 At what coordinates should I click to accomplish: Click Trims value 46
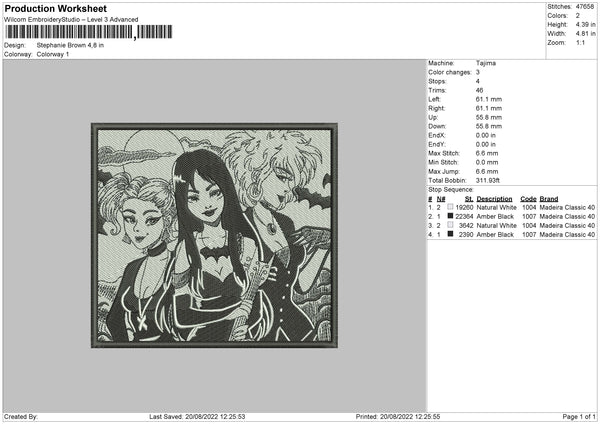pos(479,90)
